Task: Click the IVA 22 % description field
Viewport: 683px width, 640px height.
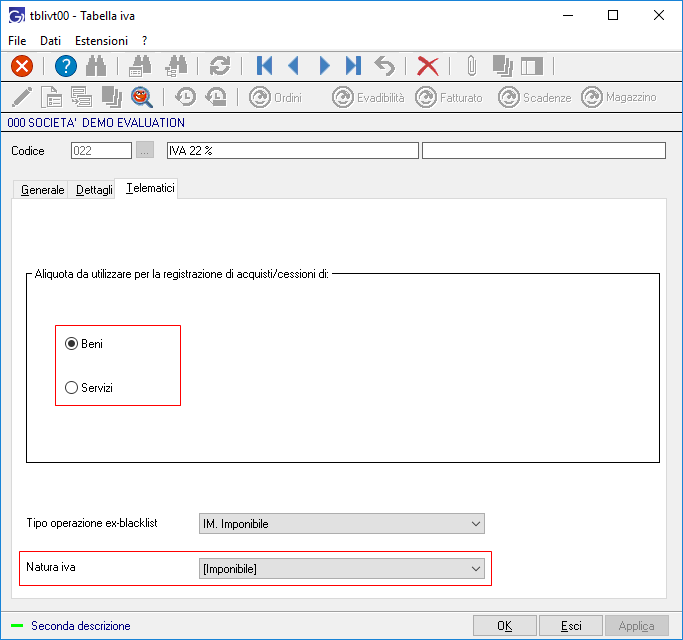Action: 293,151
